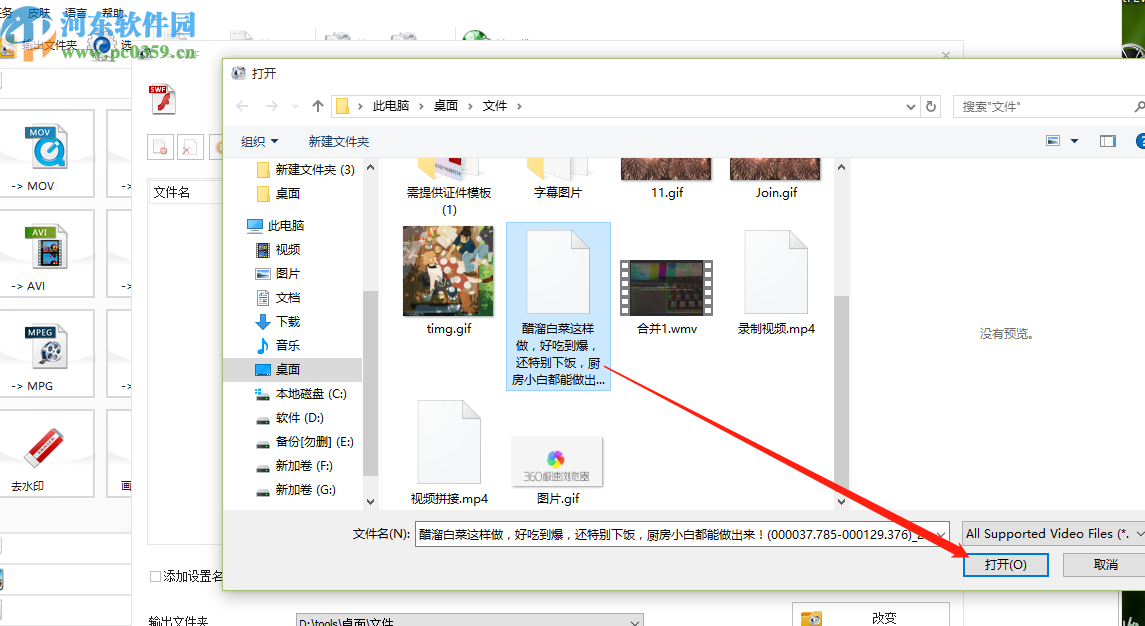Open output folder path dropdown
This screenshot has width=1145, height=626.
pyautogui.click(x=636, y=621)
